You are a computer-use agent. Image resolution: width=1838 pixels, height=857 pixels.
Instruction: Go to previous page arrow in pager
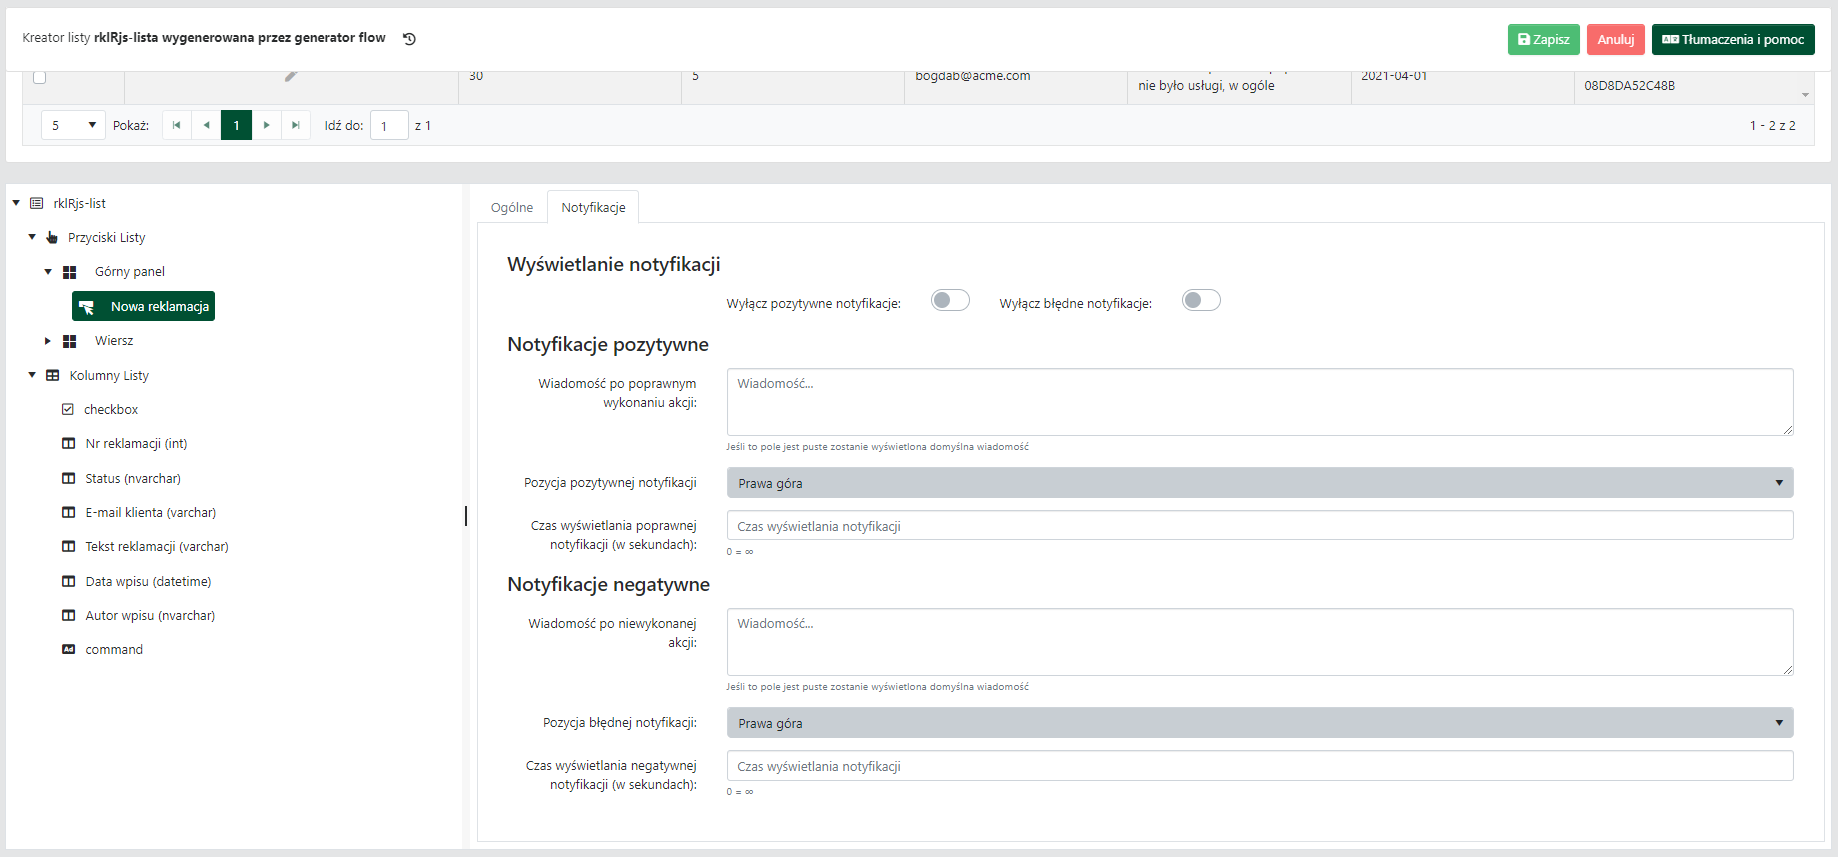point(207,125)
